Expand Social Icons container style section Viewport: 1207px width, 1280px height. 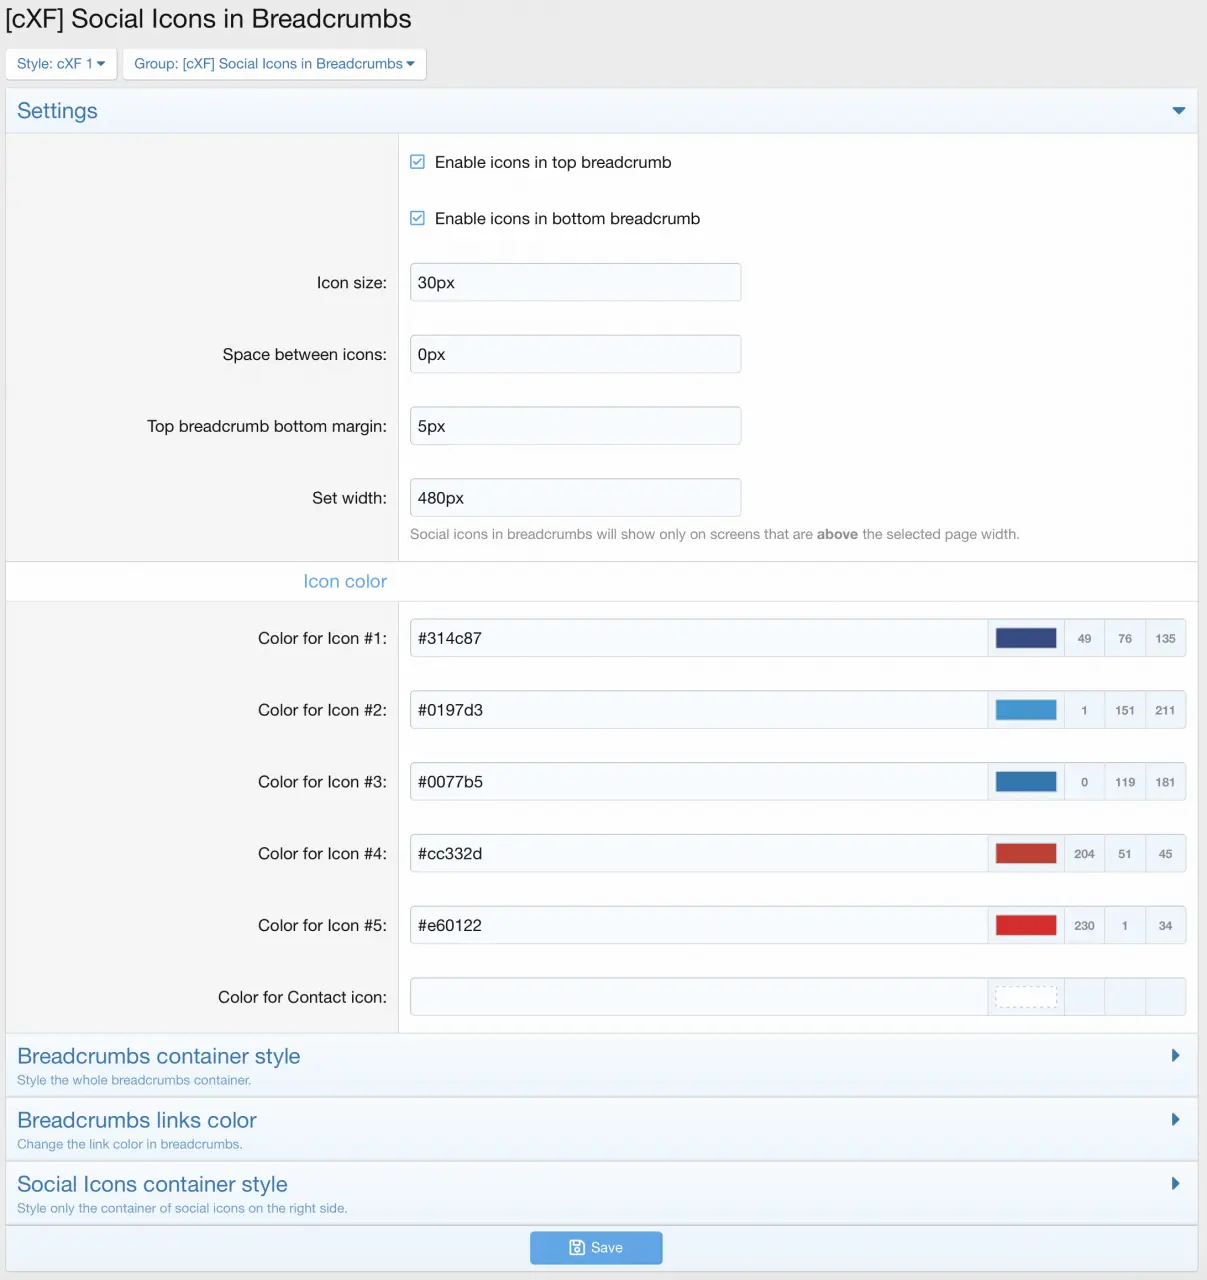pyautogui.click(x=1176, y=1184)
